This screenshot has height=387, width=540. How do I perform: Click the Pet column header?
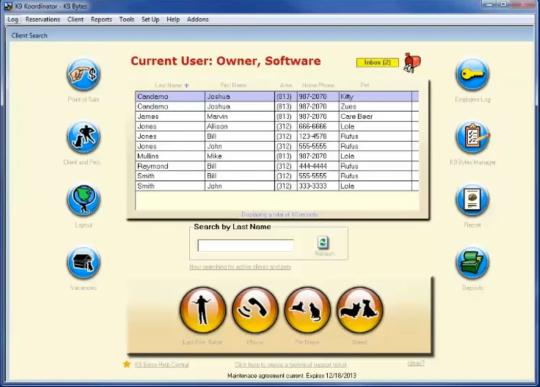click(365, 85)
